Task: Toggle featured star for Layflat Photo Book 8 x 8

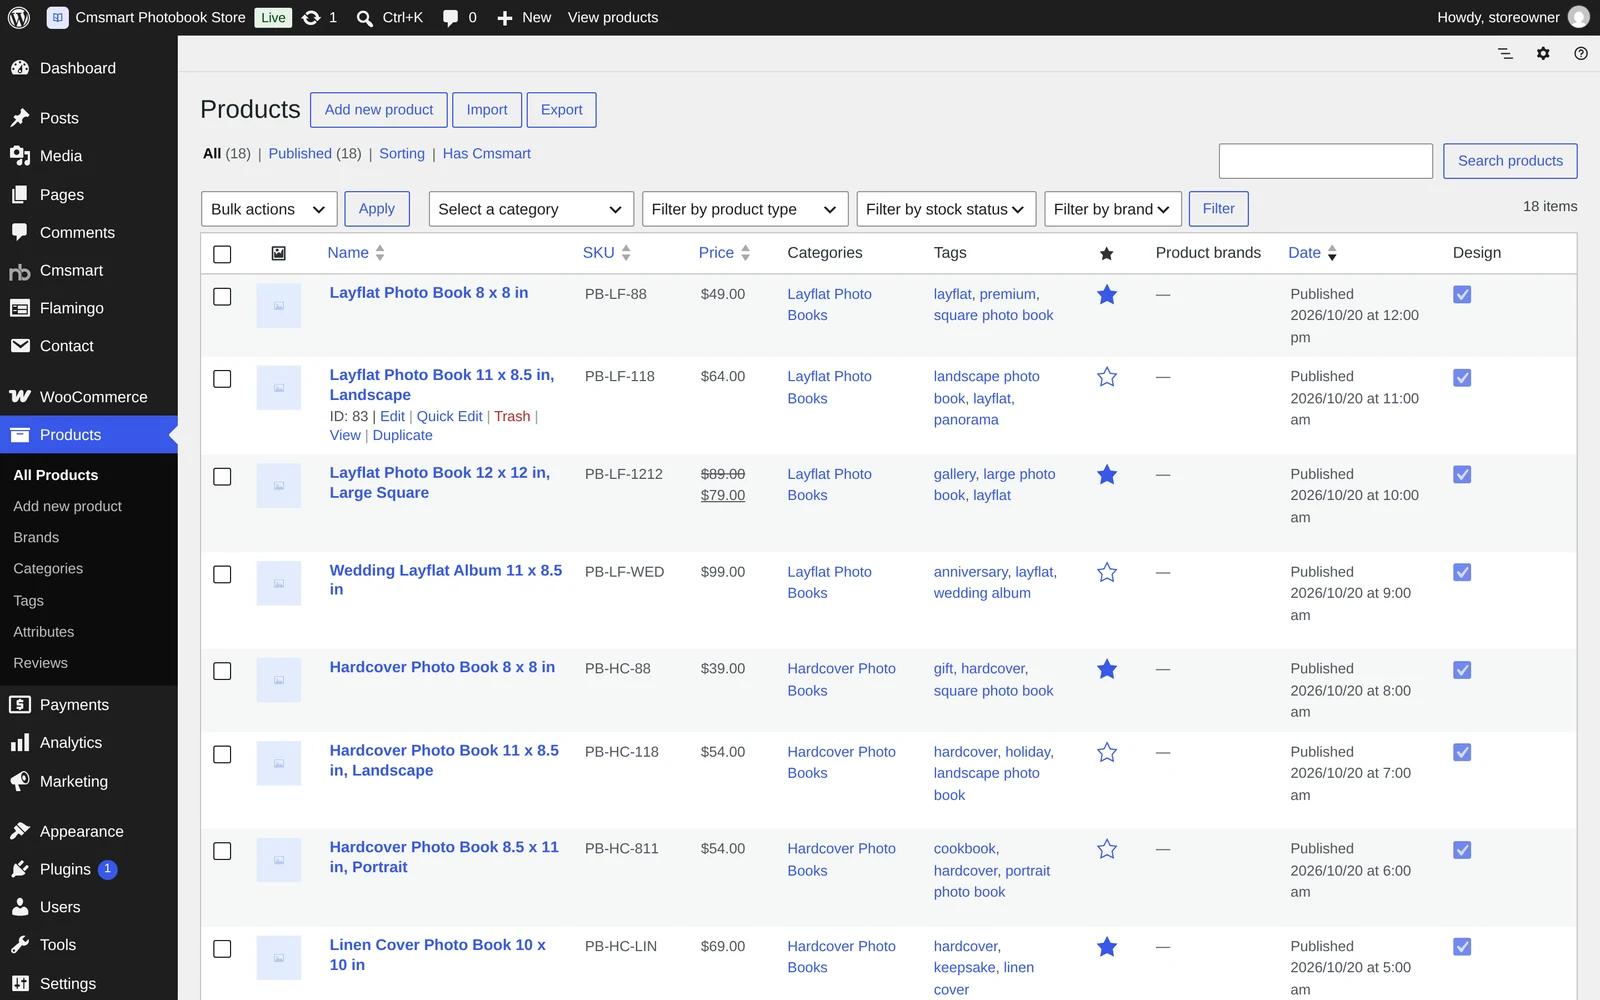Action: [x=1107, y=295]
